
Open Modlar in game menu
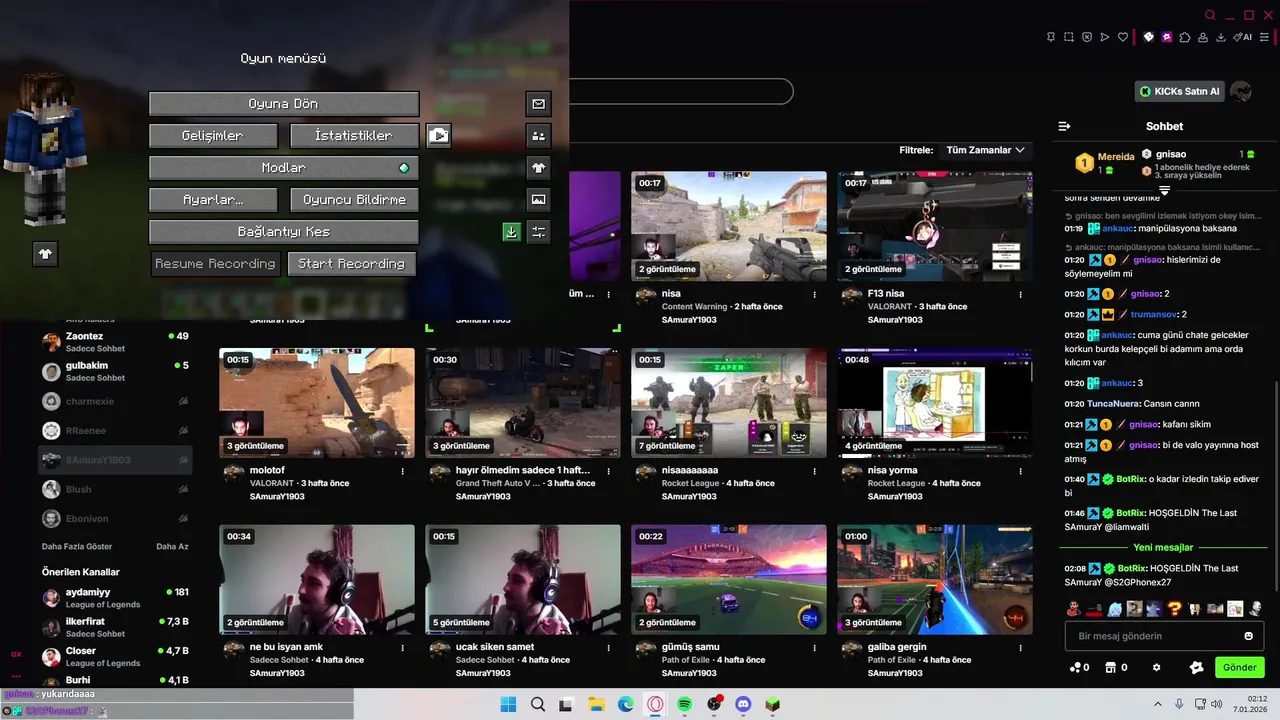coord(284,168)
